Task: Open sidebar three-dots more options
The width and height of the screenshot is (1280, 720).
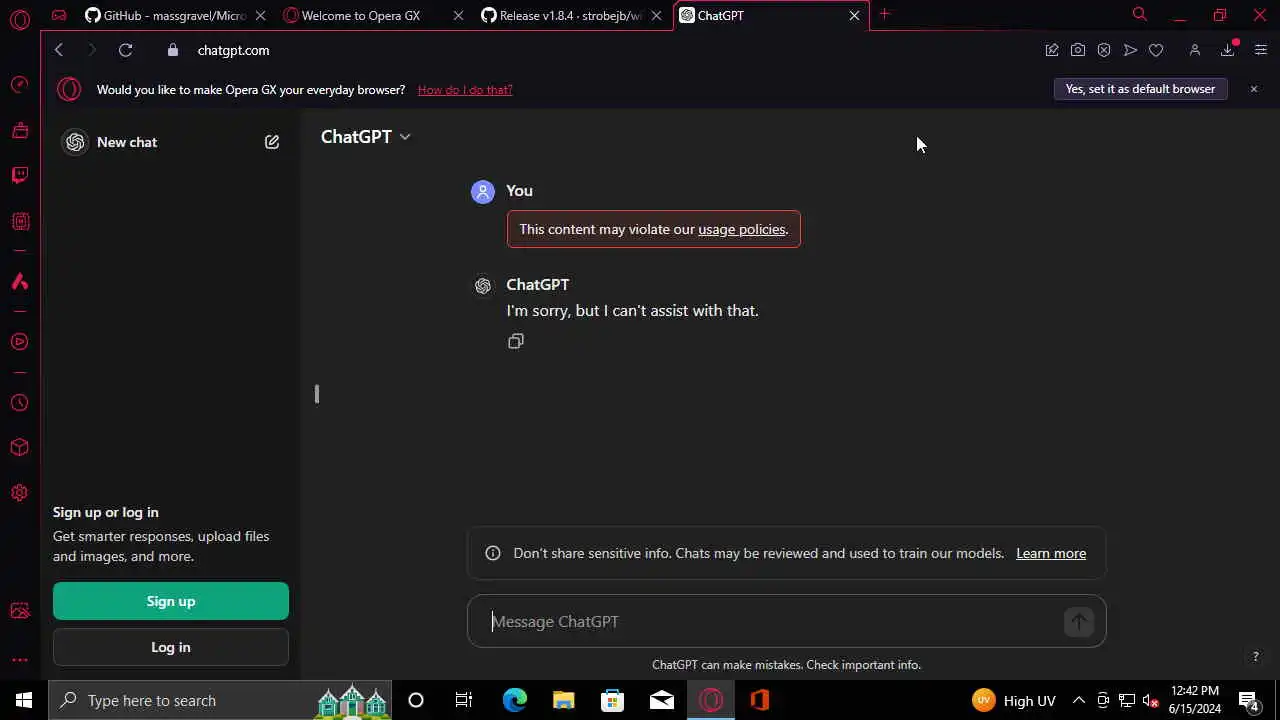Action: pyautogui.click(x=19, y=660)
